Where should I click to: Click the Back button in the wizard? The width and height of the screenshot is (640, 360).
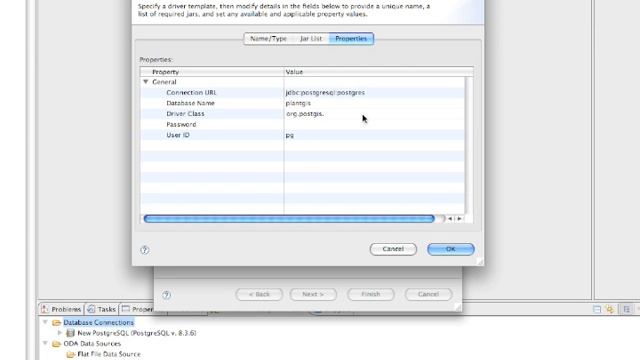point(259,294)
